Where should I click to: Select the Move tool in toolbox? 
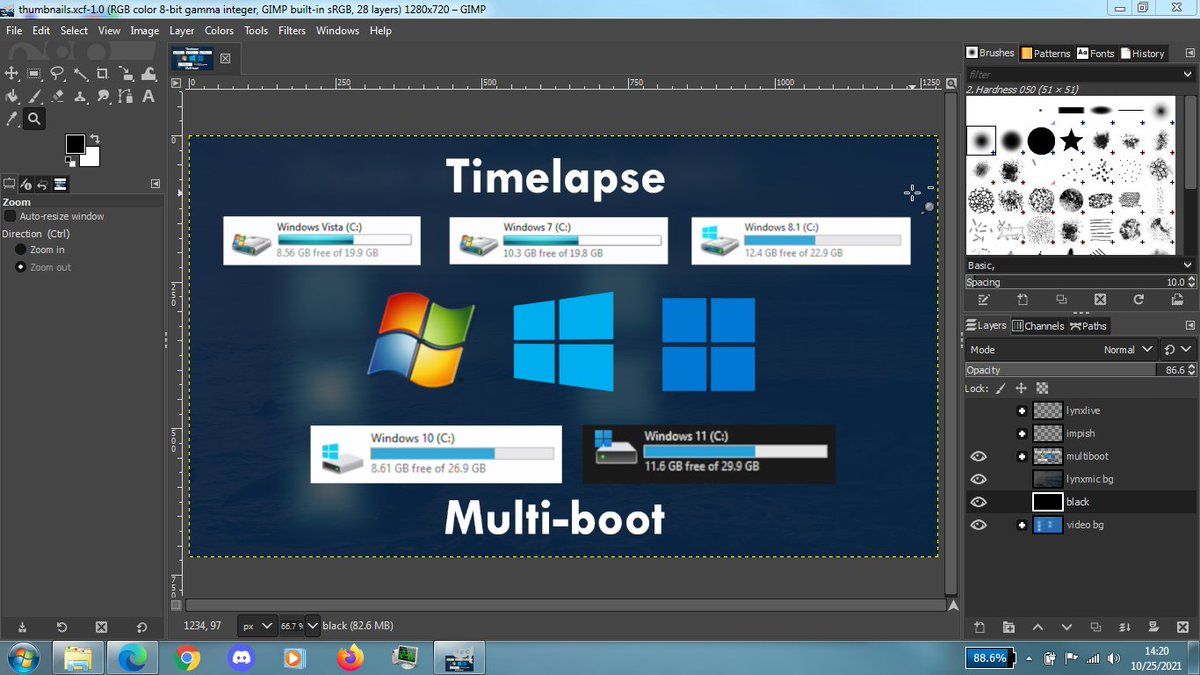pyautogui.click(x=12, y=73)
